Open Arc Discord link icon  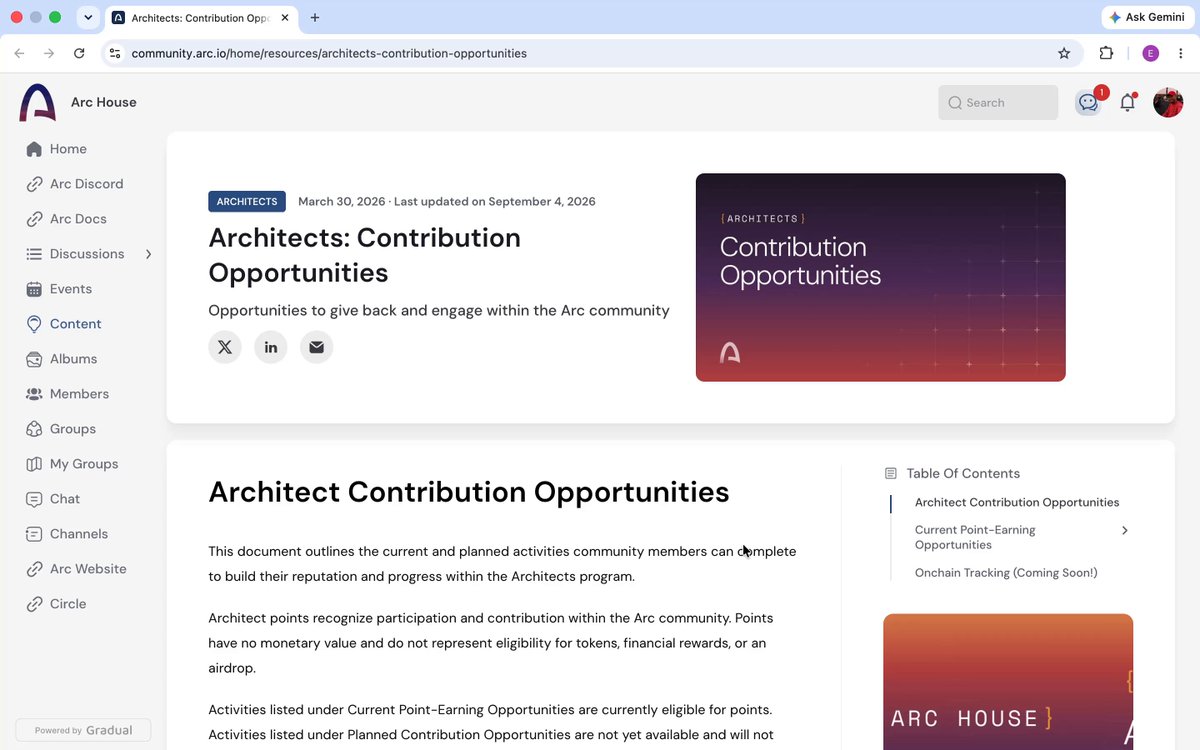coord(34,184)
